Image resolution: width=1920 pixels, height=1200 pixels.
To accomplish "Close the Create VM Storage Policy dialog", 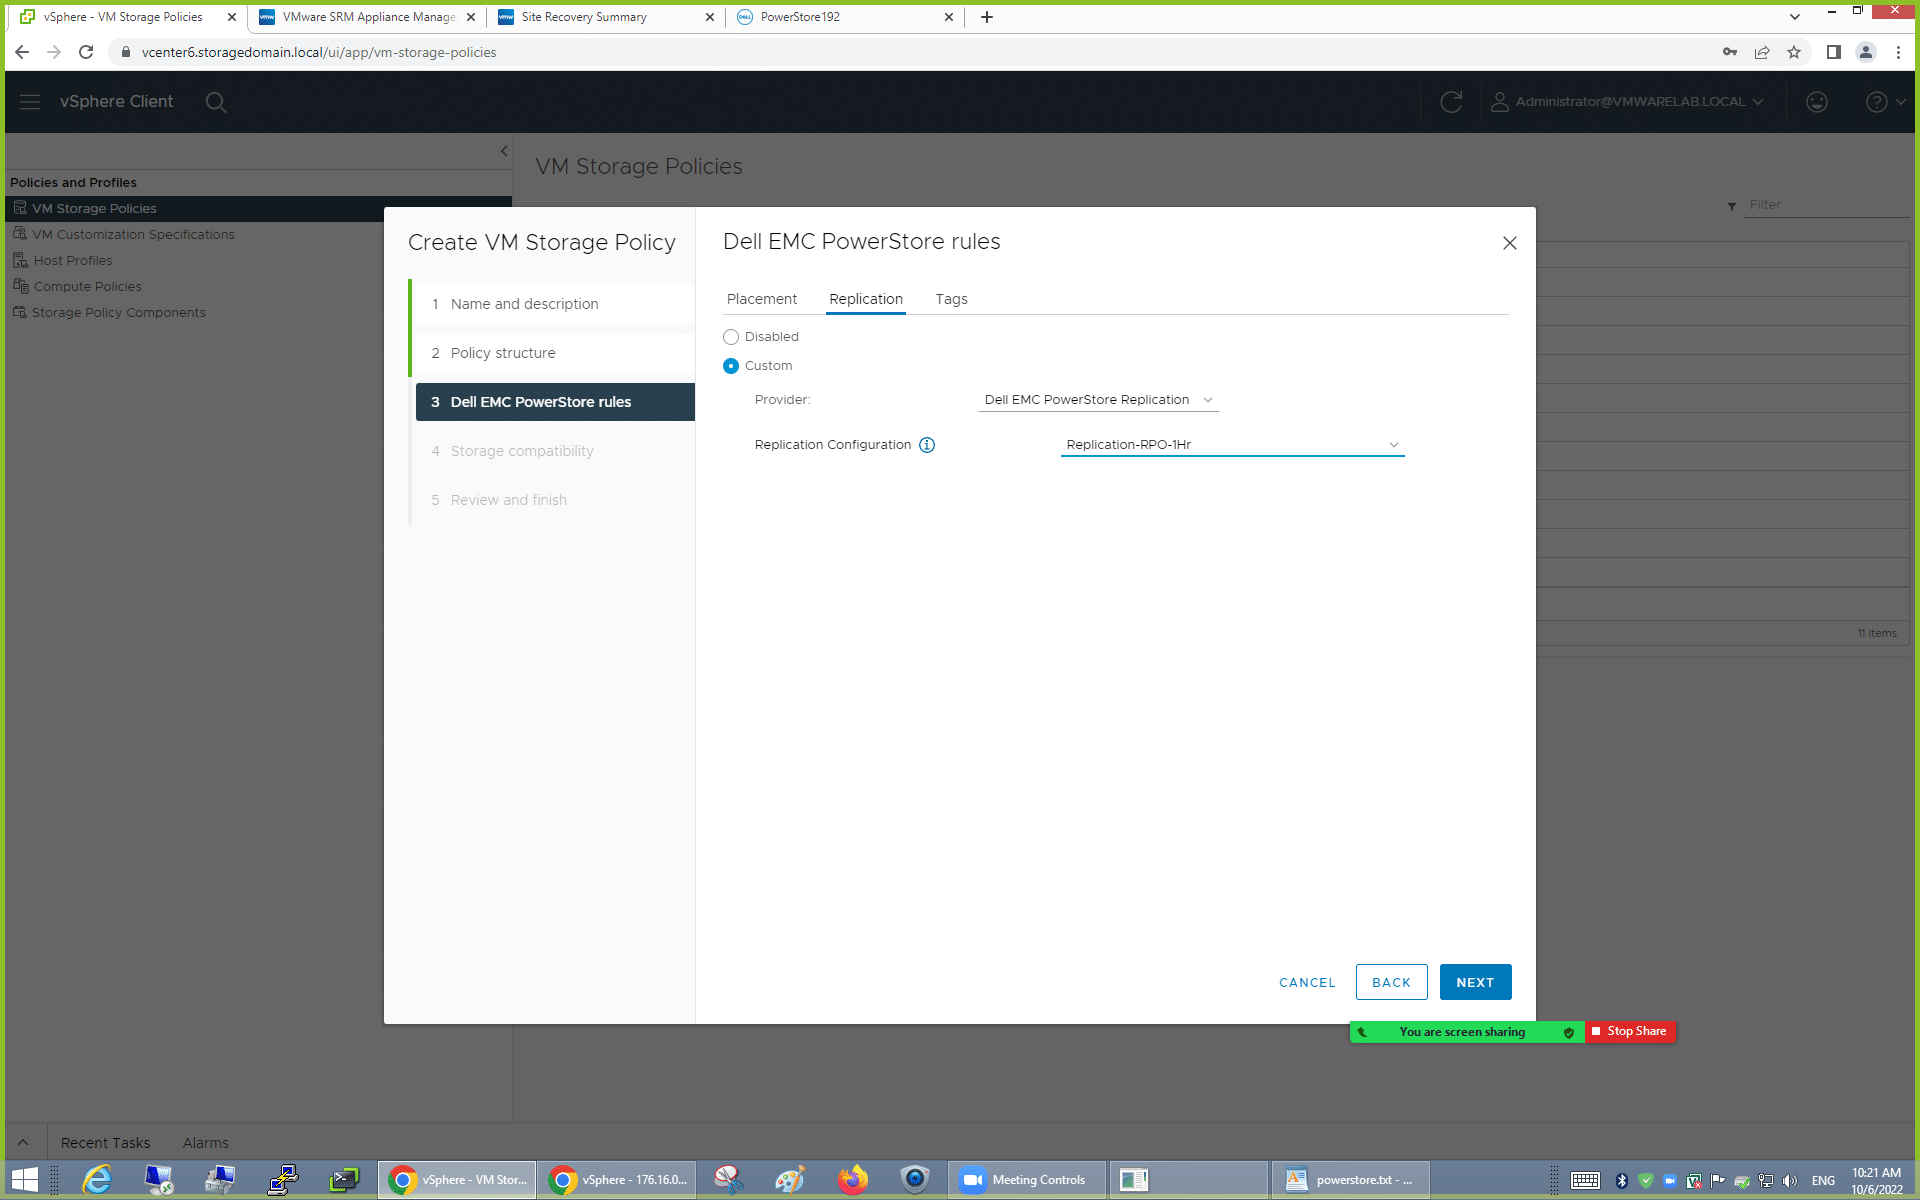I will [1510, 243].
